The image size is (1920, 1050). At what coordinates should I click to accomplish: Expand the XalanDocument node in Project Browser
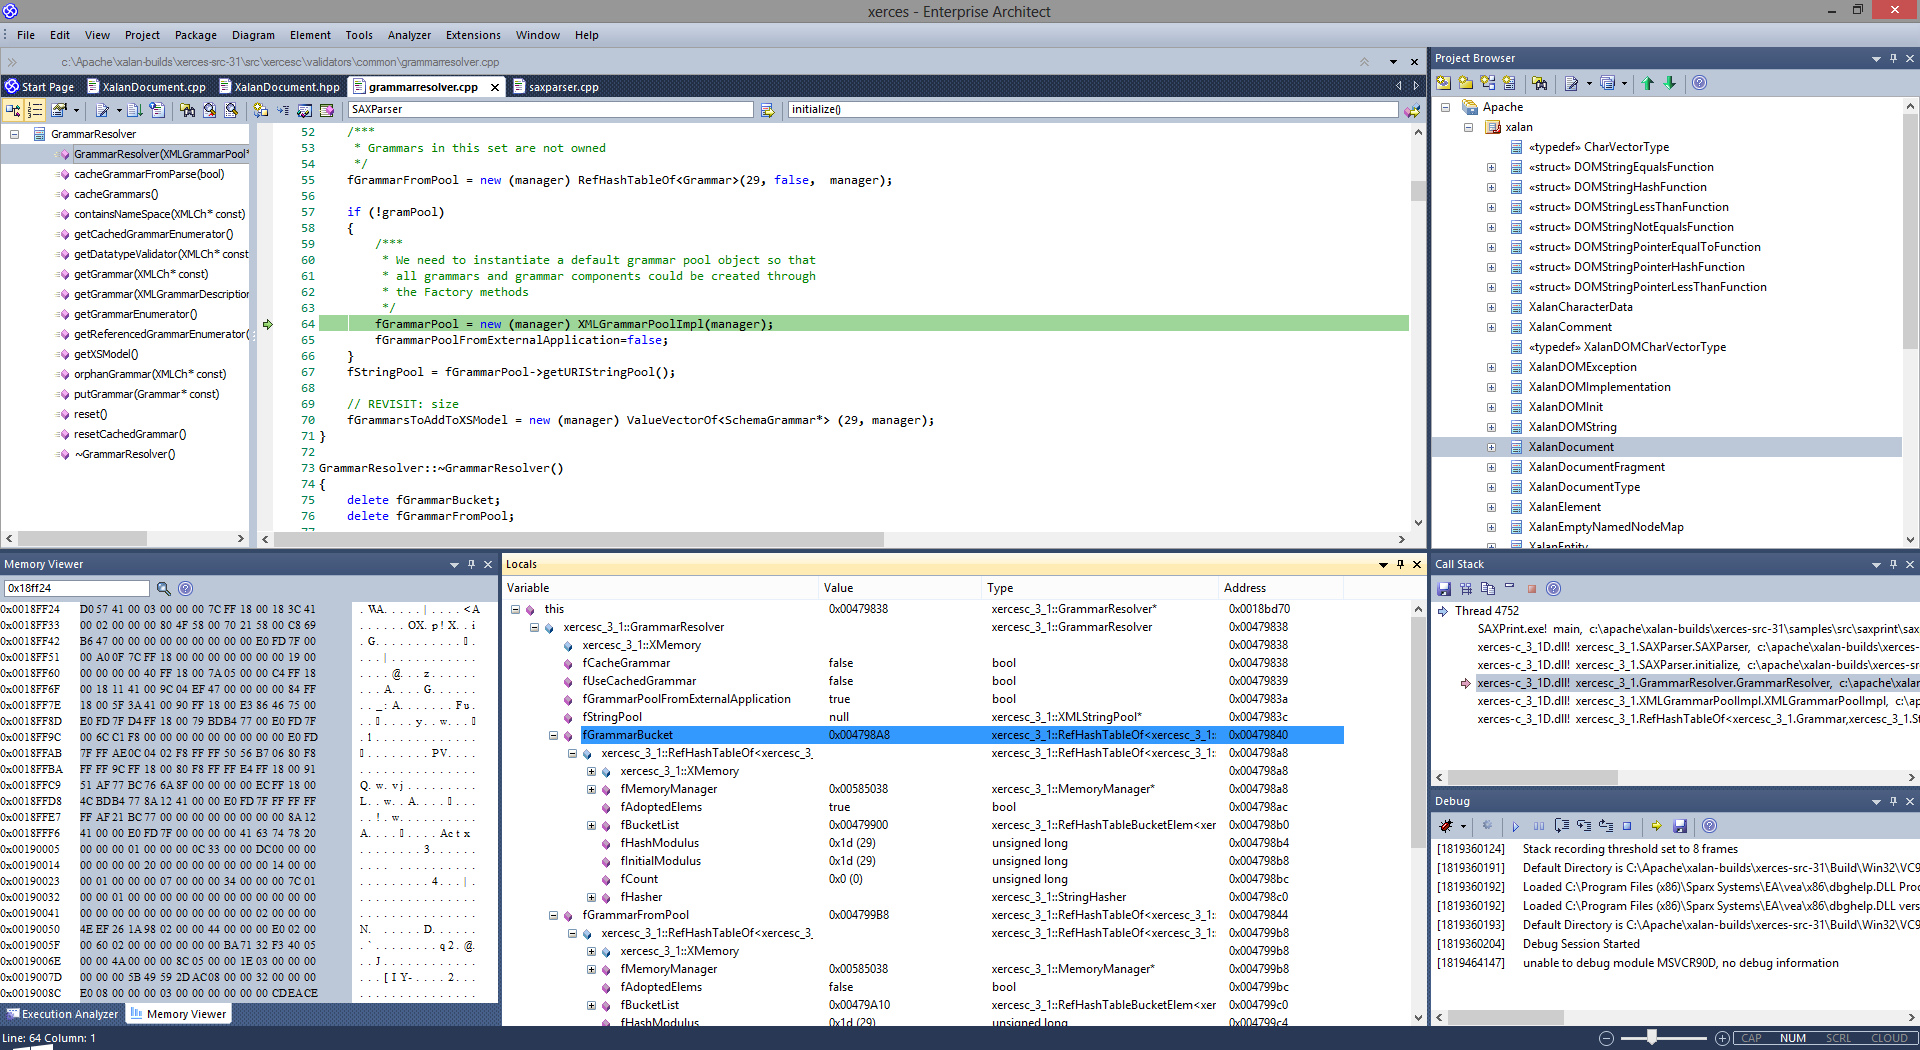click(x=1491, y=447)
